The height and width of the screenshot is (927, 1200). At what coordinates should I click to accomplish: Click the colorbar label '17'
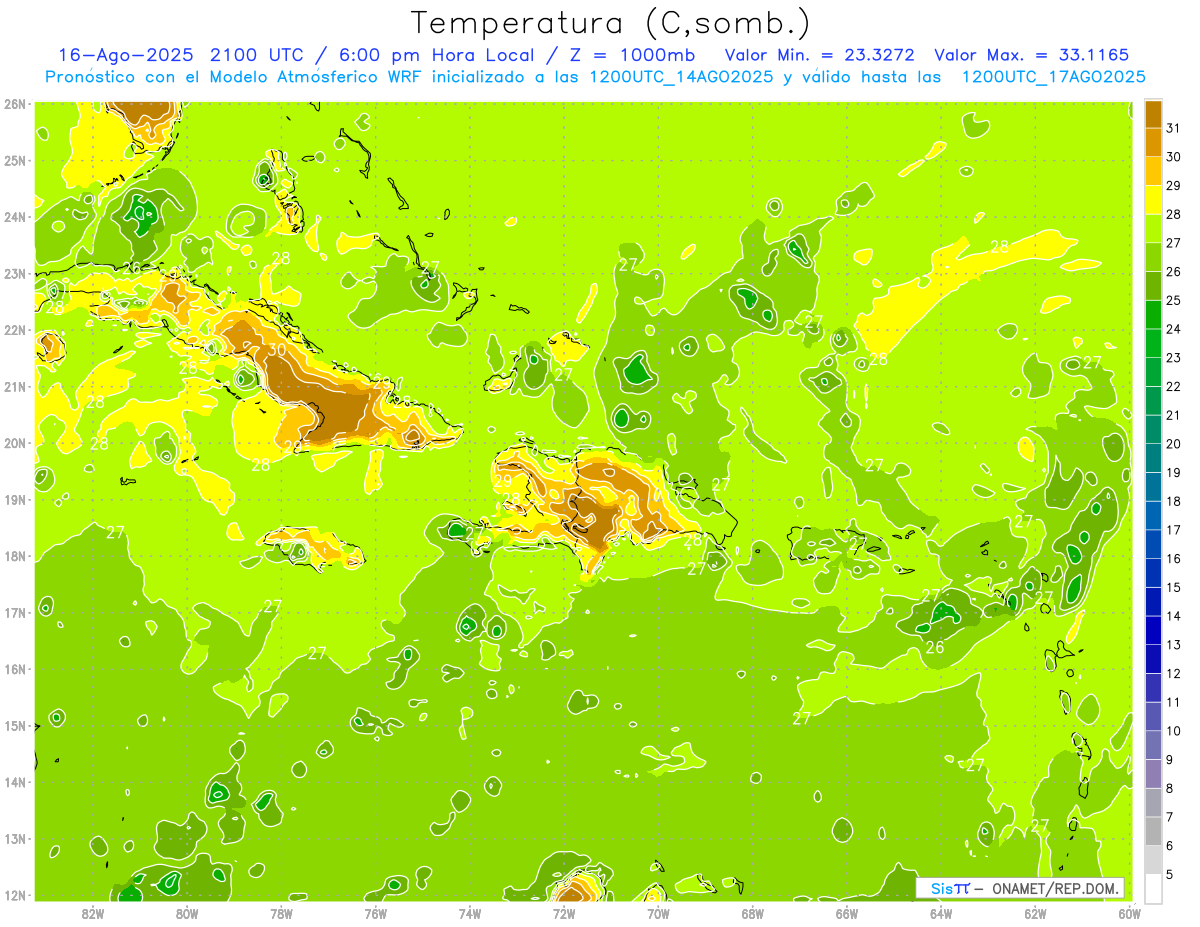(1174, 530)
